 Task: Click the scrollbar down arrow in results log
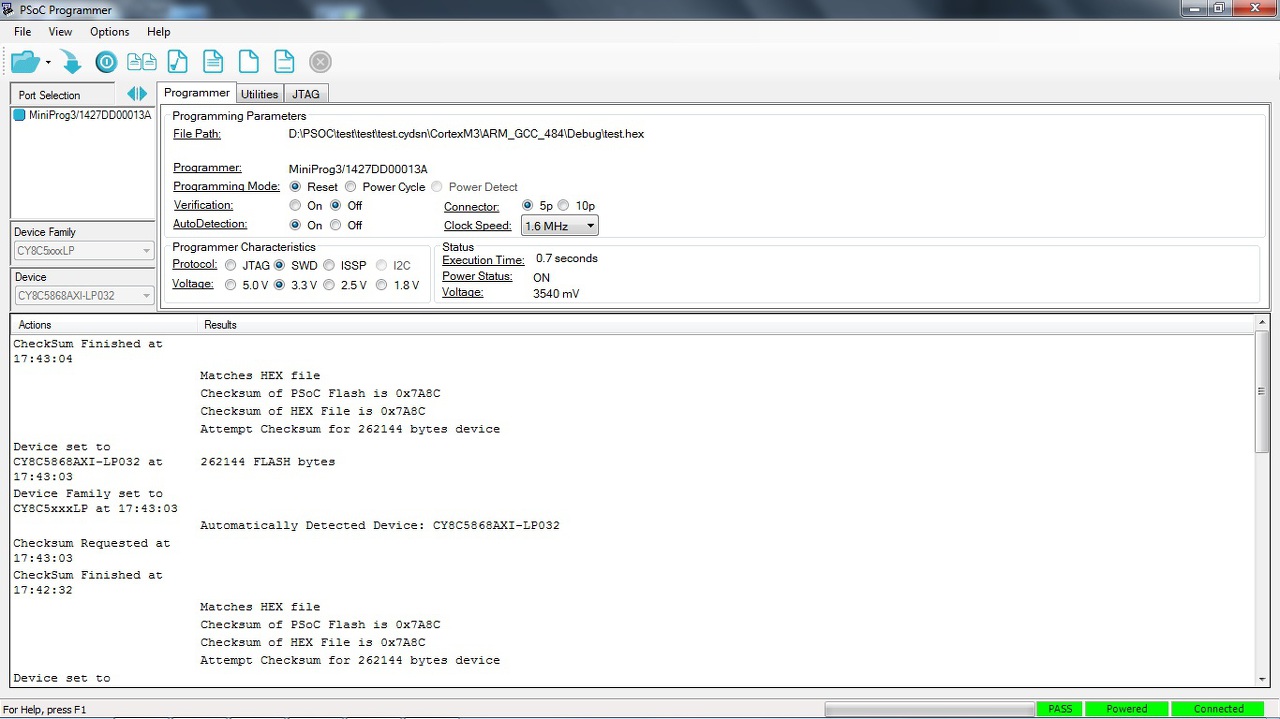(x=1262, y=678)
